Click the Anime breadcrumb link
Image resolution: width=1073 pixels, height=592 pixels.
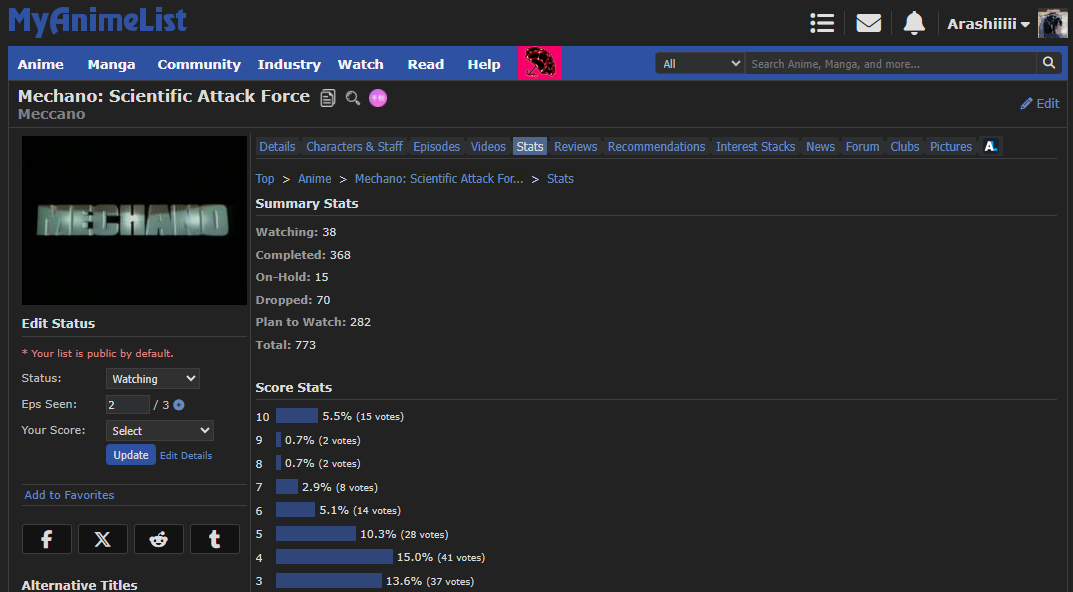(x=315, y=179)
